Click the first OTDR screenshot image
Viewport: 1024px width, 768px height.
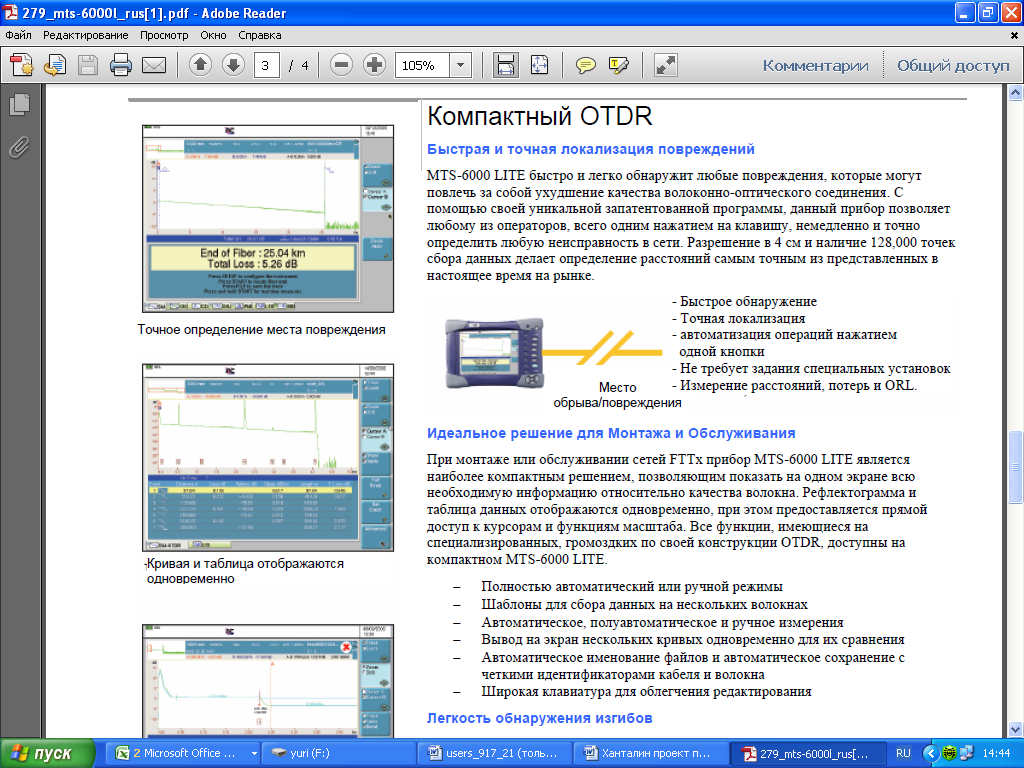click(268, 218)
